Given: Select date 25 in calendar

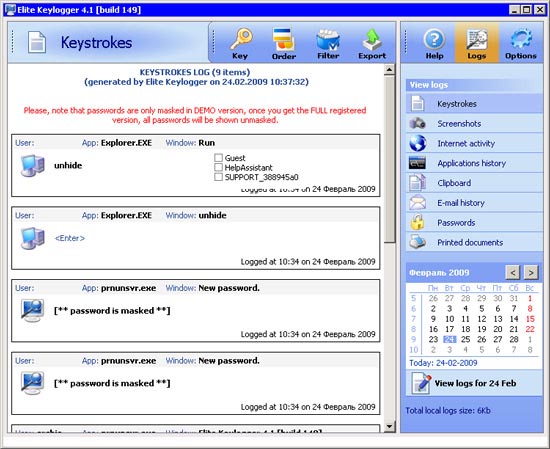Looking at the screenshot, I should (x=465, y=339).
